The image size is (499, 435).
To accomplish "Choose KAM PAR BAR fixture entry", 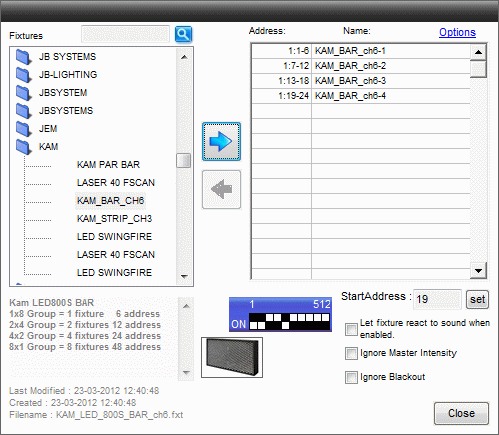I will pyautogui.click(x=108, y=165).
